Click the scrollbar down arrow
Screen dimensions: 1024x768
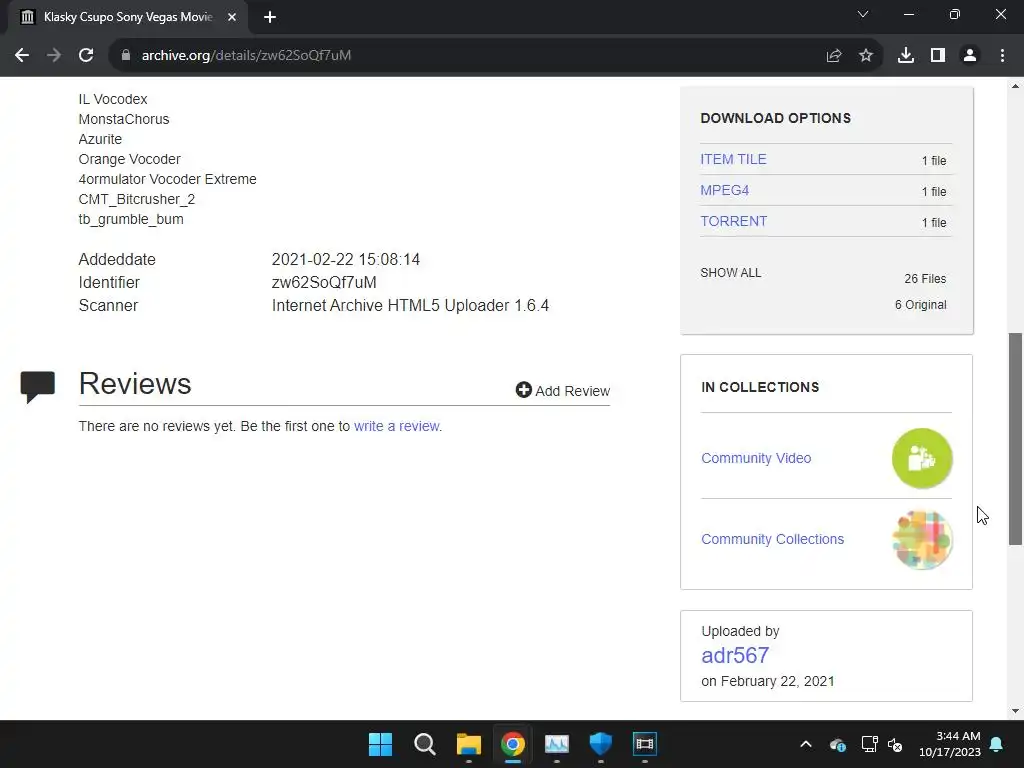point(1015,711)
